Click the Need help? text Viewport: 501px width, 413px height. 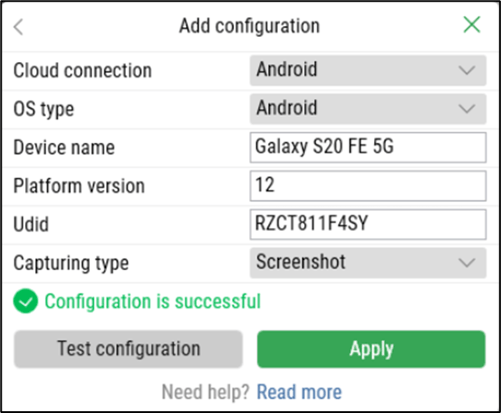(x=205, y=392)
